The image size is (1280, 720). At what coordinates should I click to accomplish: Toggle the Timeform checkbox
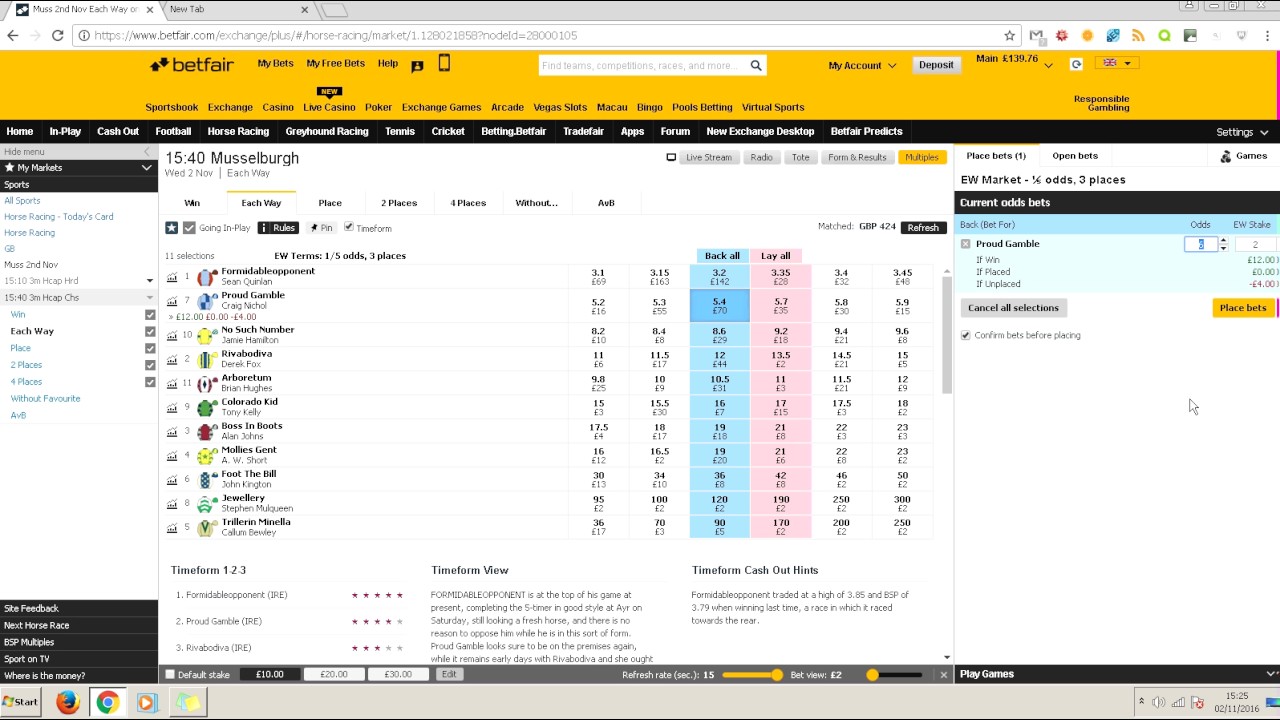click(x=349, y=227)
